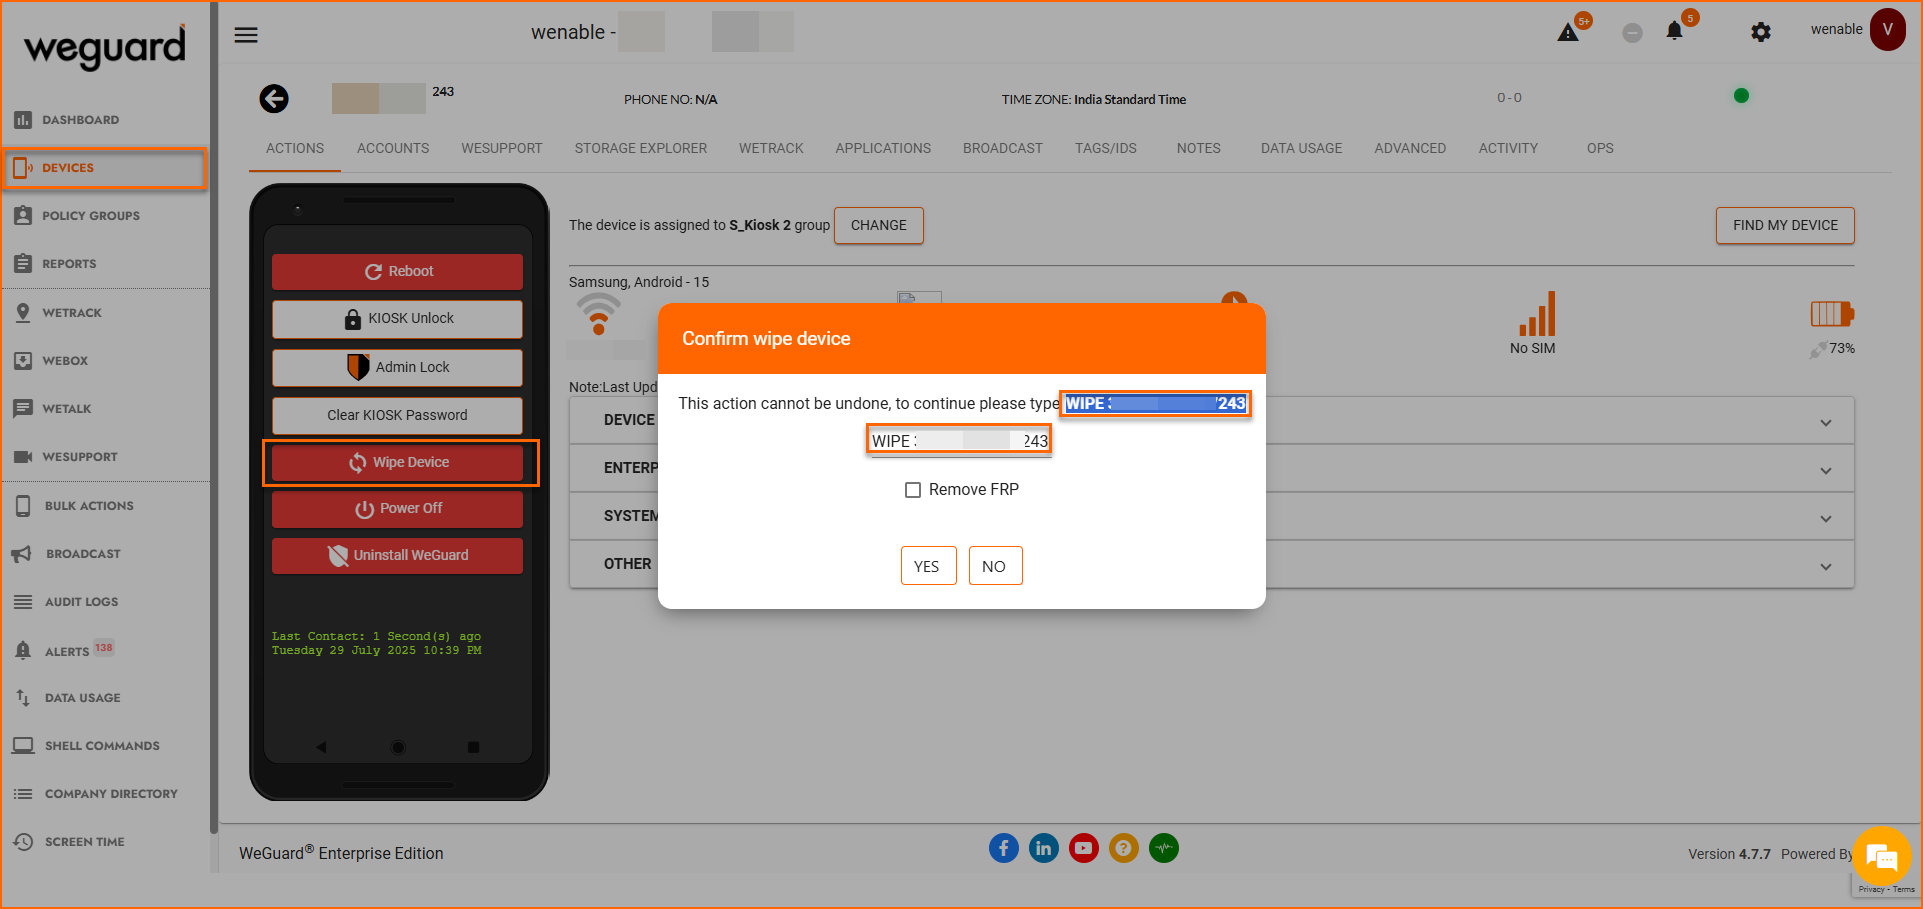Switch to the ACTIVITY tab

[1508, 148]
